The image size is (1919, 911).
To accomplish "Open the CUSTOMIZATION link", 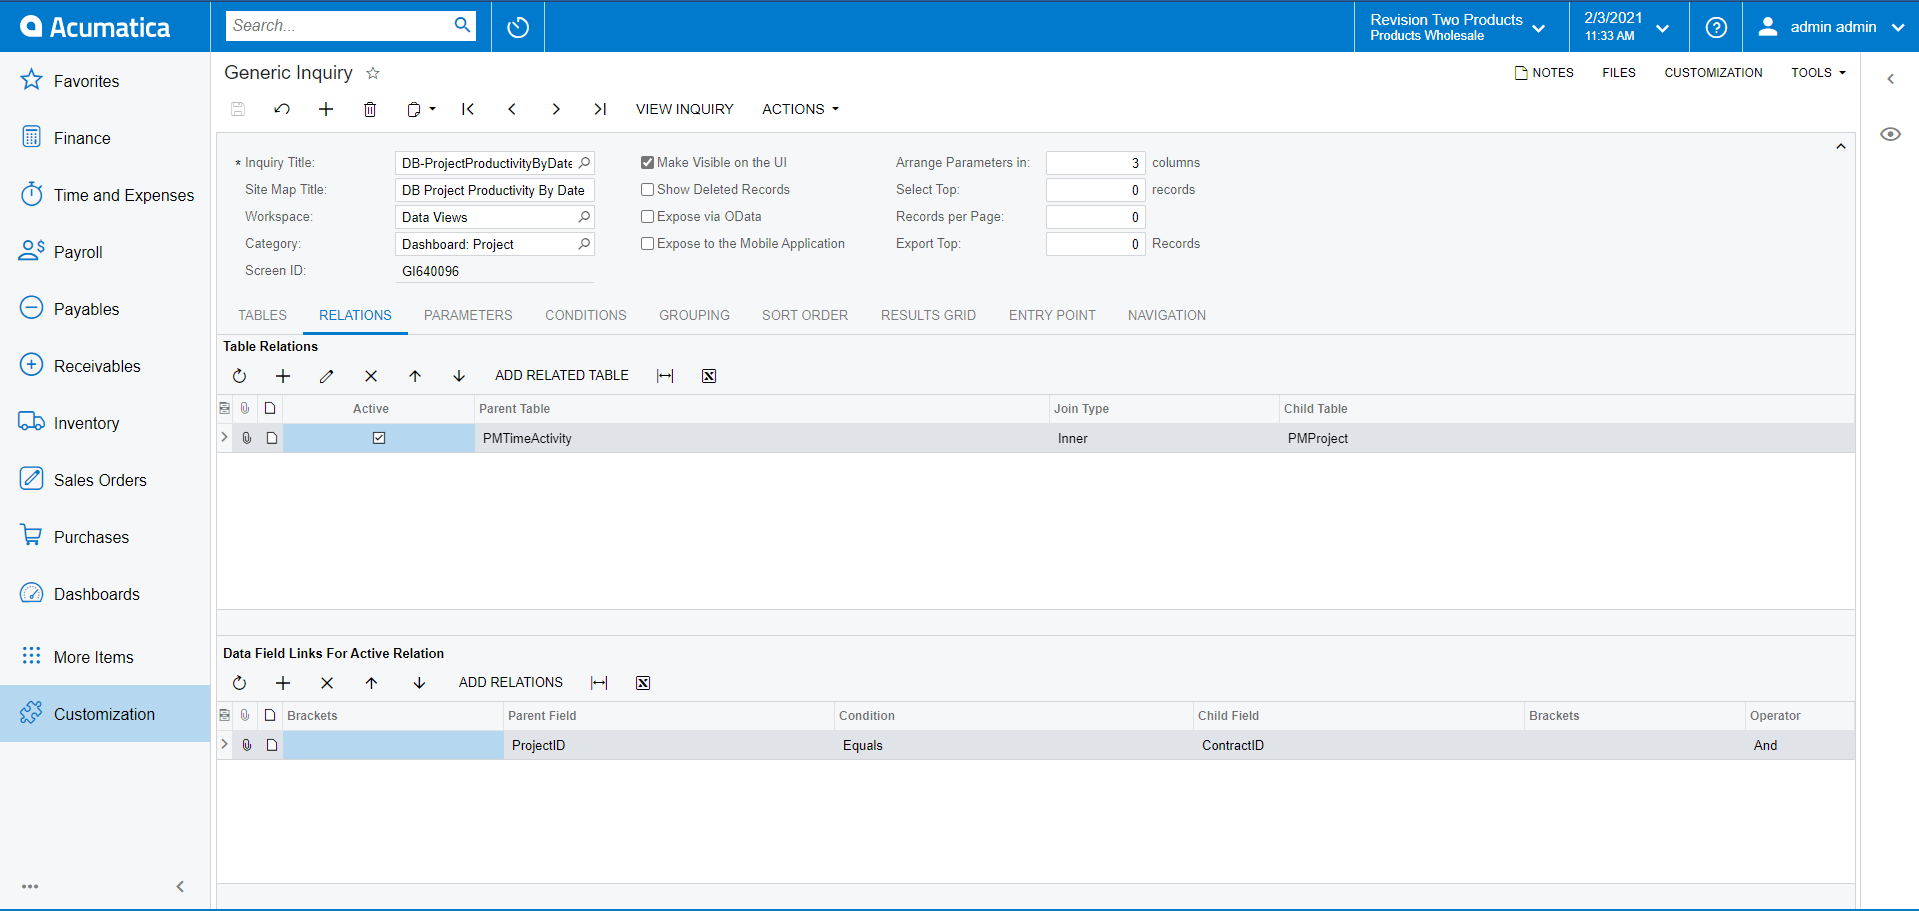I will click(x=1713, y=72).
